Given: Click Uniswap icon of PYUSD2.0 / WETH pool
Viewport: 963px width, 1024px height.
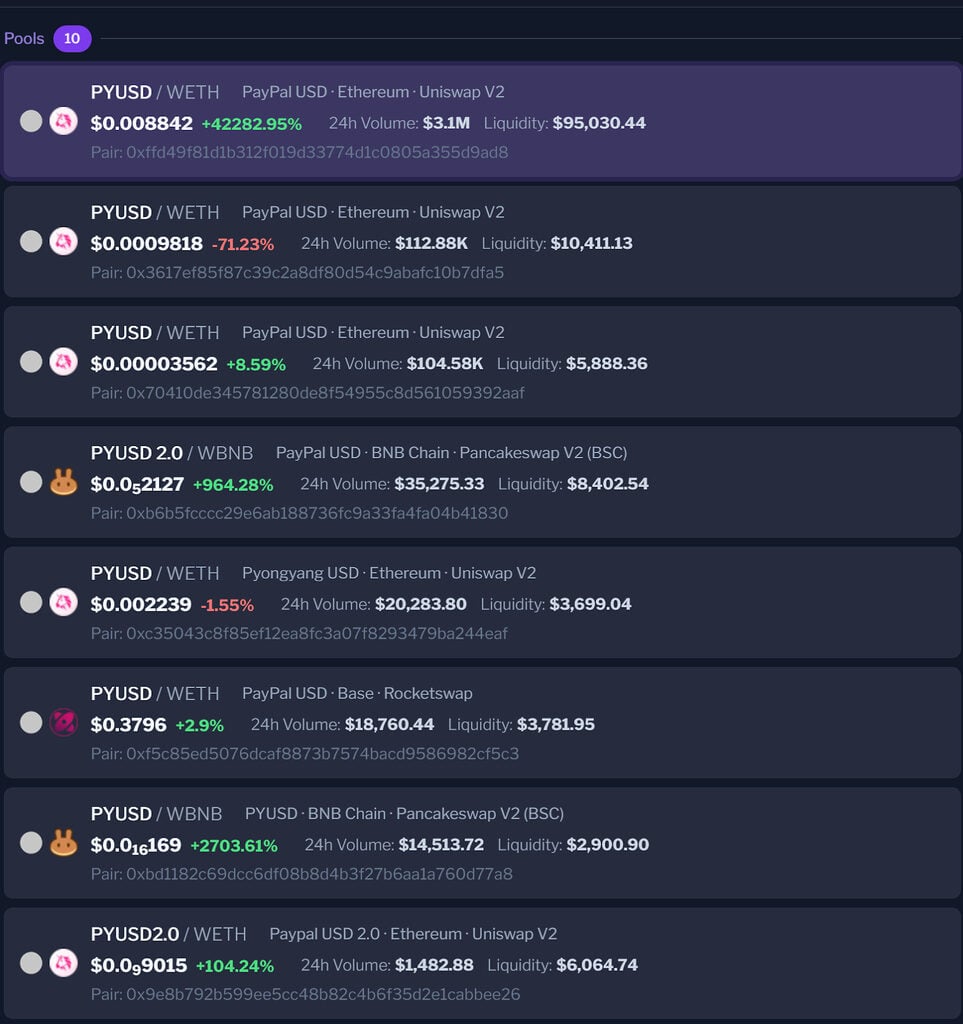Looking at the screenshot, I should (63, 963).
